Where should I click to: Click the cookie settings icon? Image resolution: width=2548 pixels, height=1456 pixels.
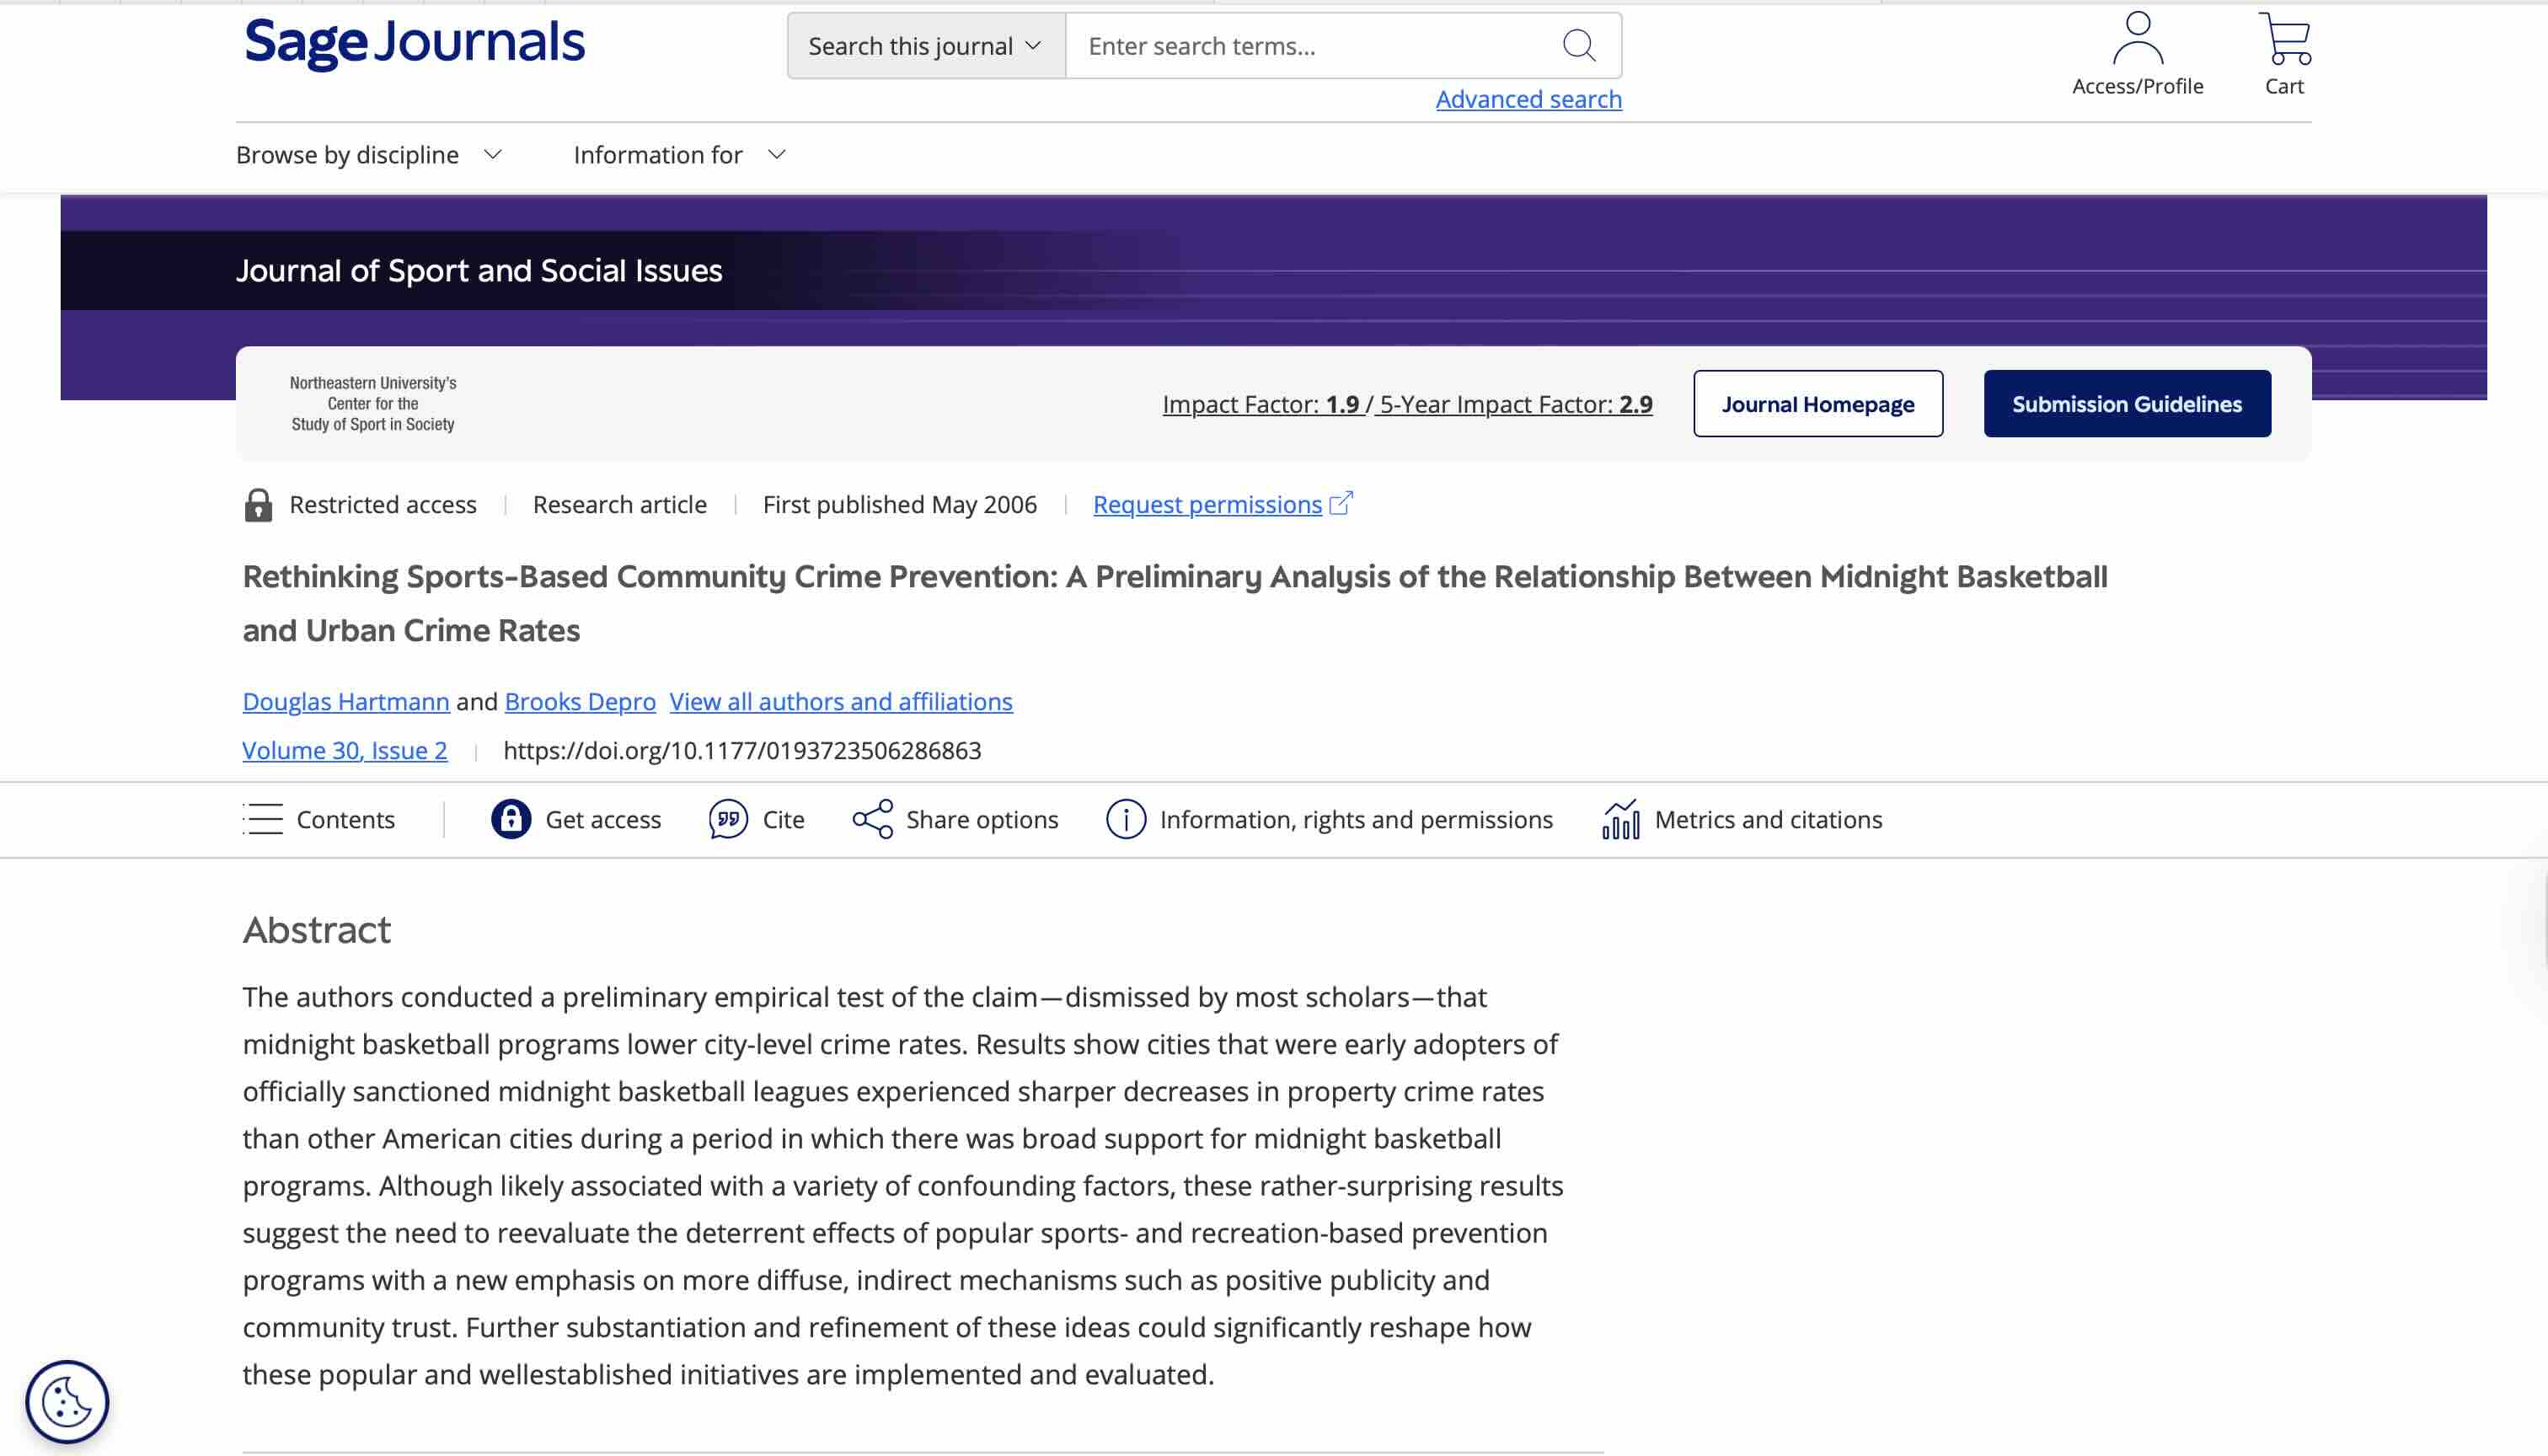67,1400
